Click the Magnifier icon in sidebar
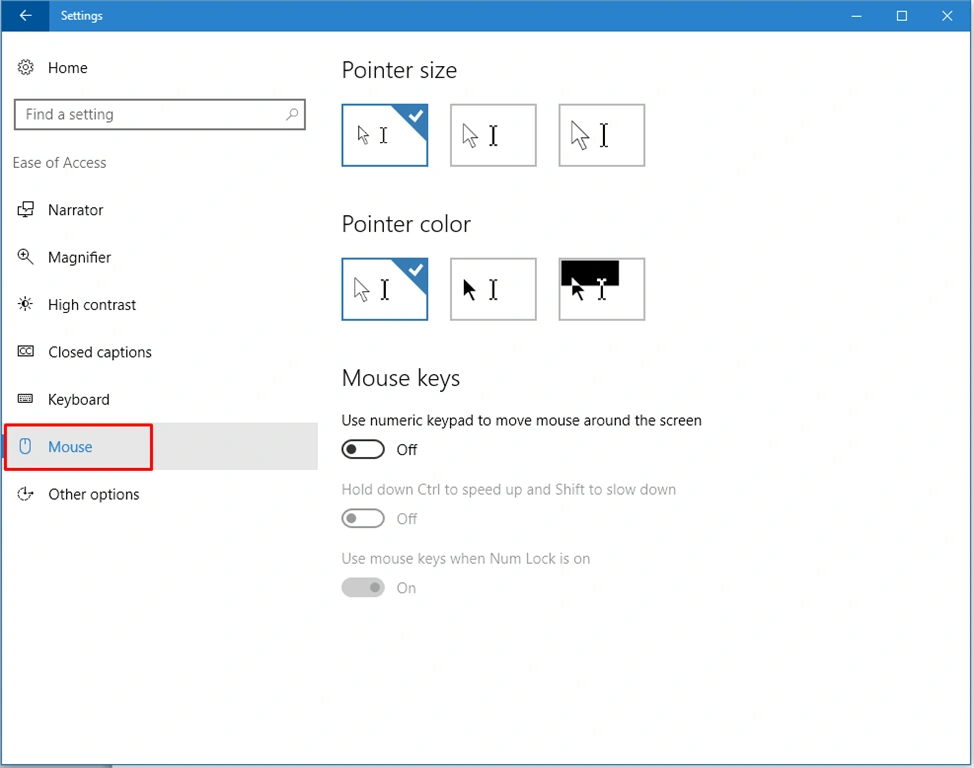This screenshot has width=974, height=768. 25,257
